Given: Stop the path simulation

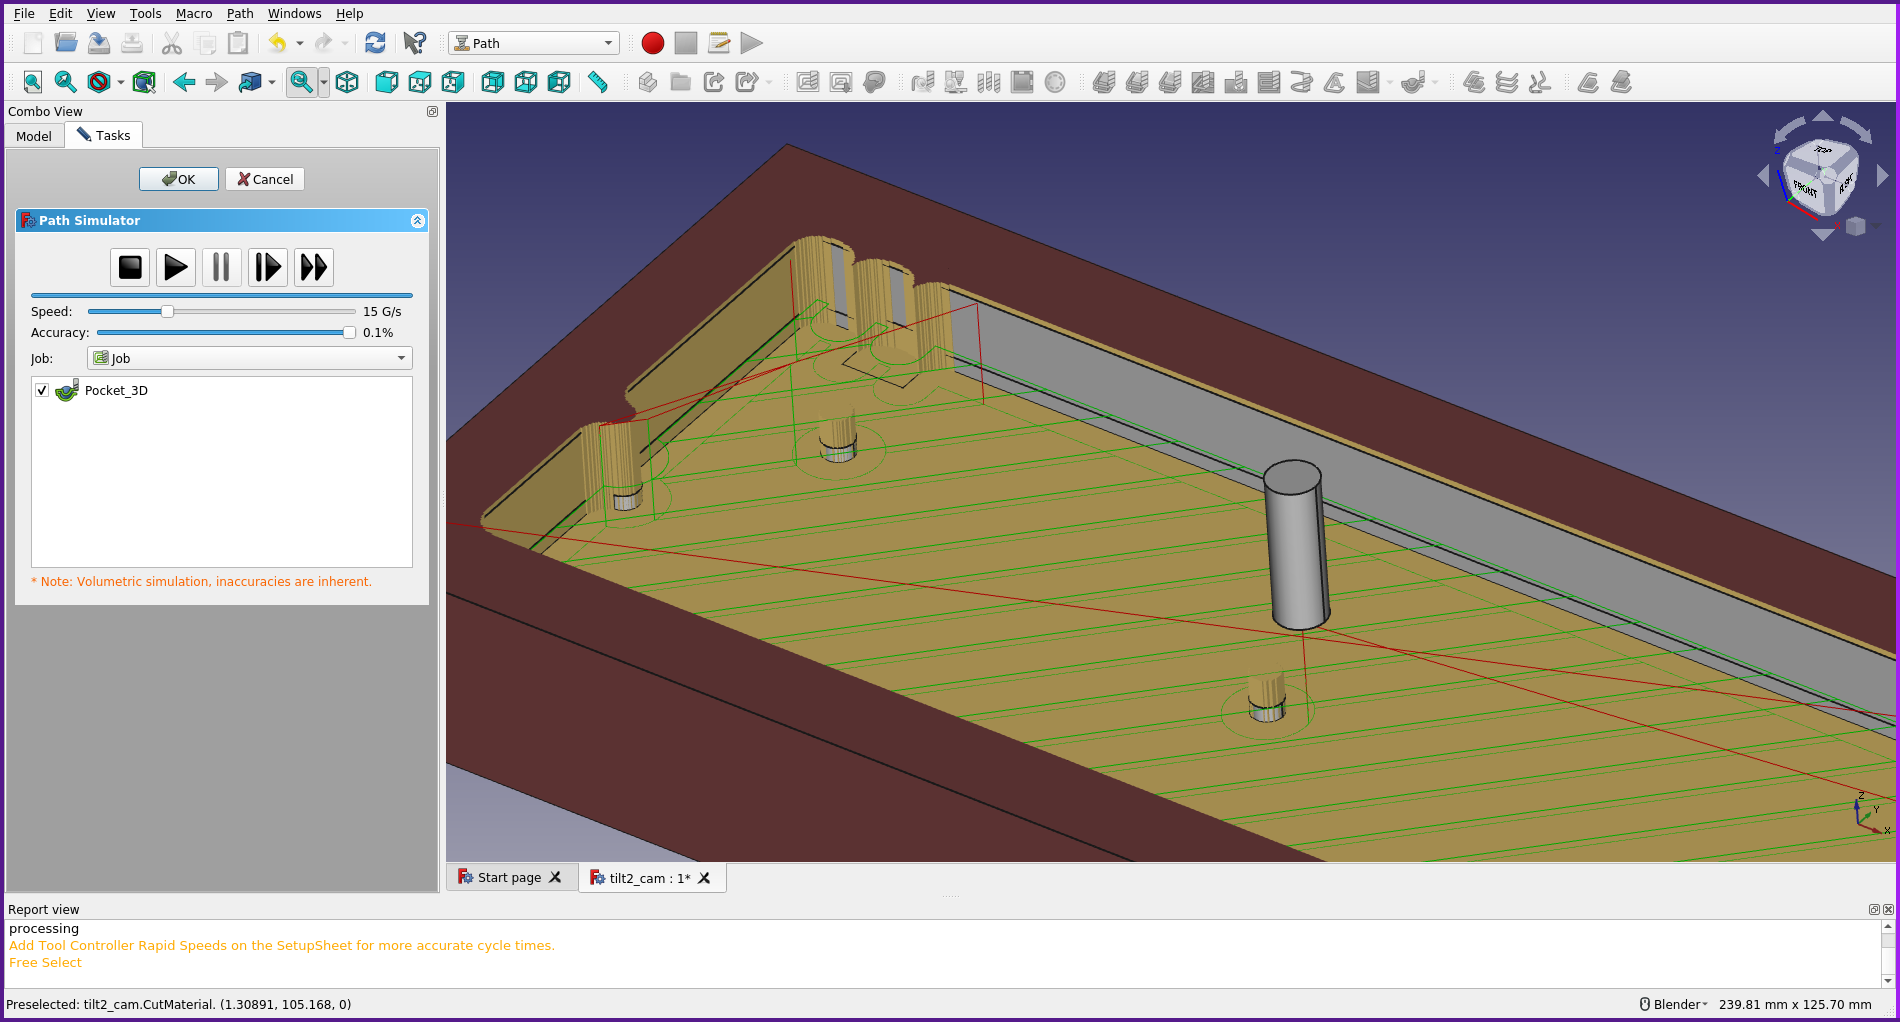Looking at the screenshot, I should (130, 267).
